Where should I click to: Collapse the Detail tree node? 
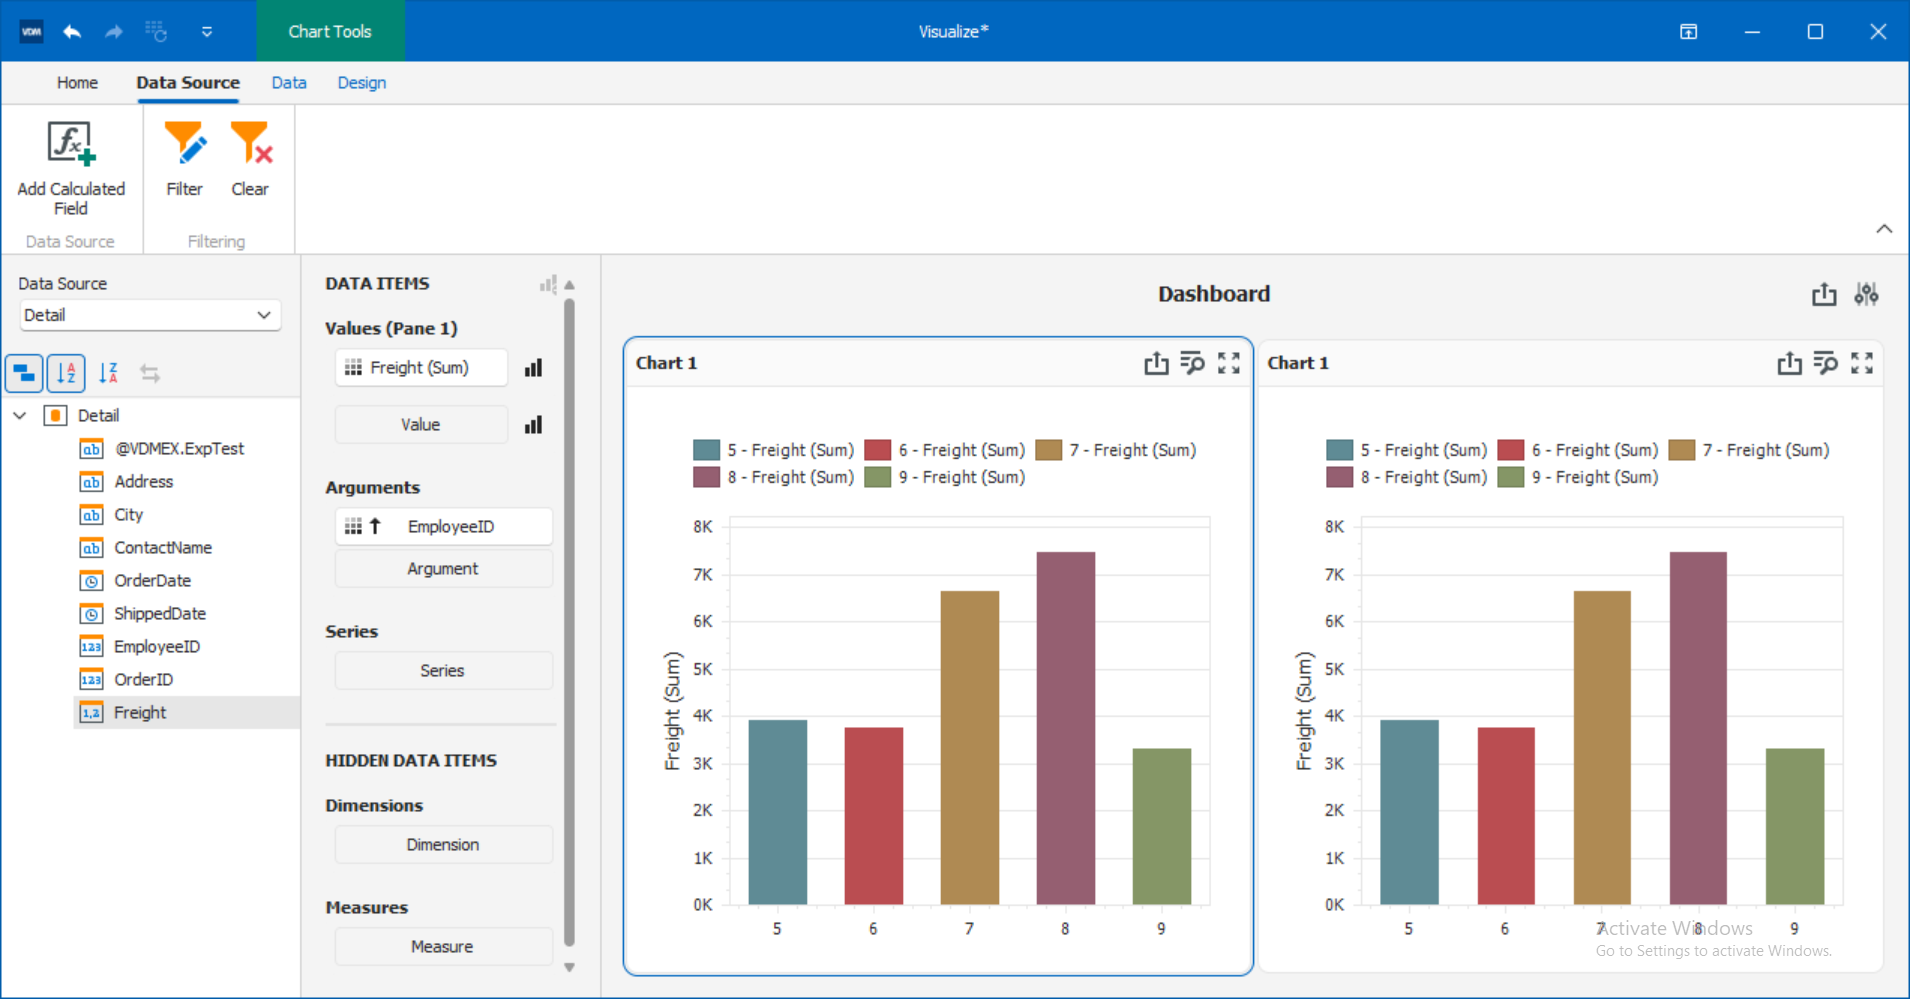(20, 415)
